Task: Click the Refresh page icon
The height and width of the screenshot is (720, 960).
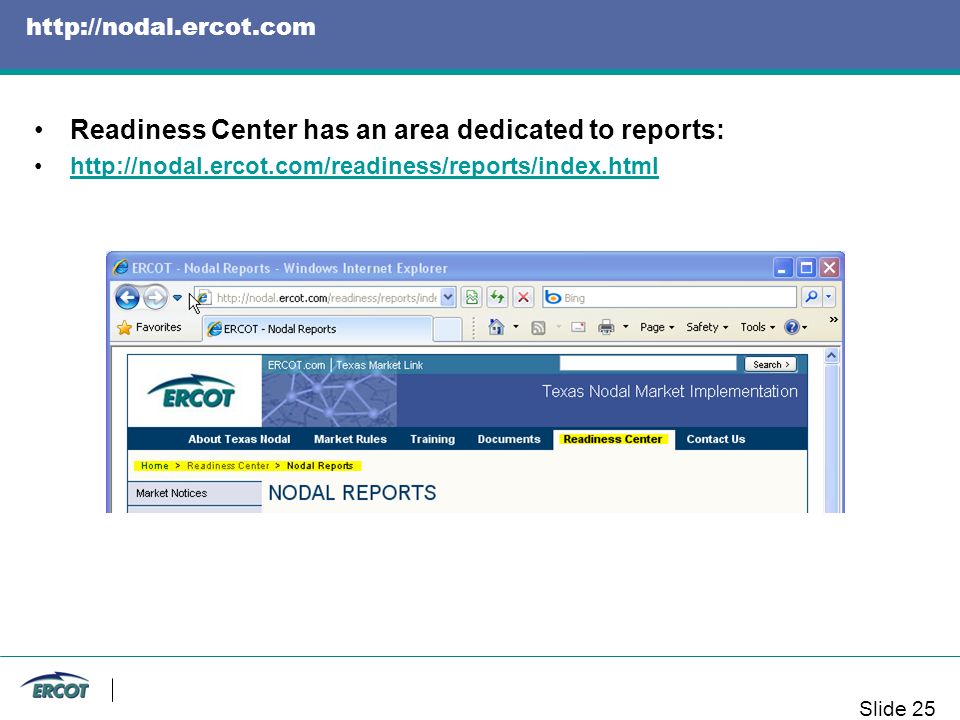Action: (x=497, y=298)
